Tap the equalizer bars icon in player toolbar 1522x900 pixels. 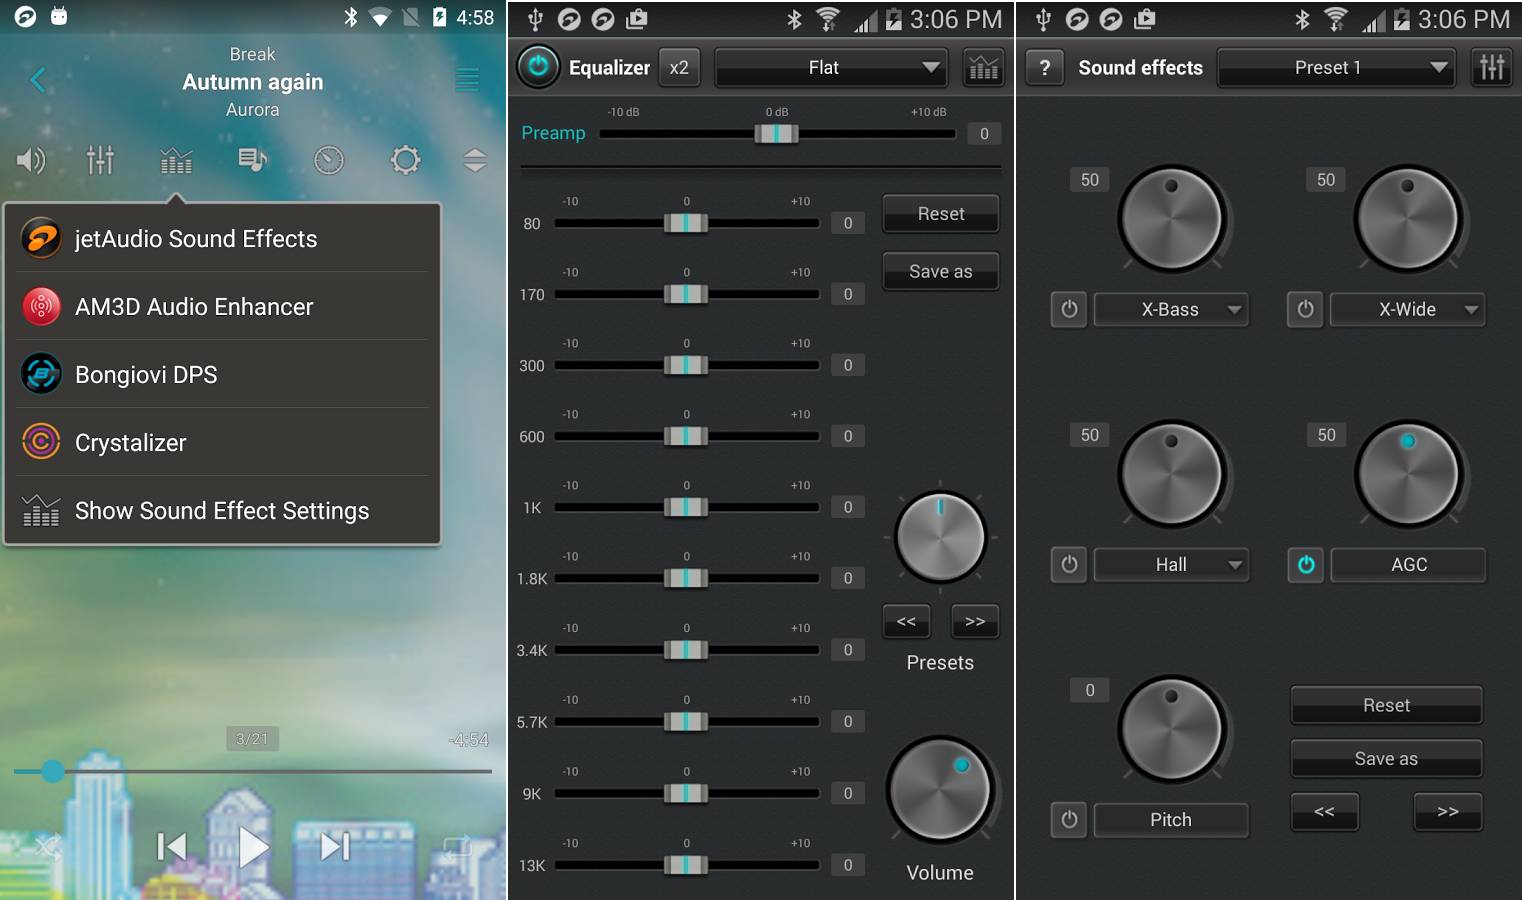(x=176, y=160)
